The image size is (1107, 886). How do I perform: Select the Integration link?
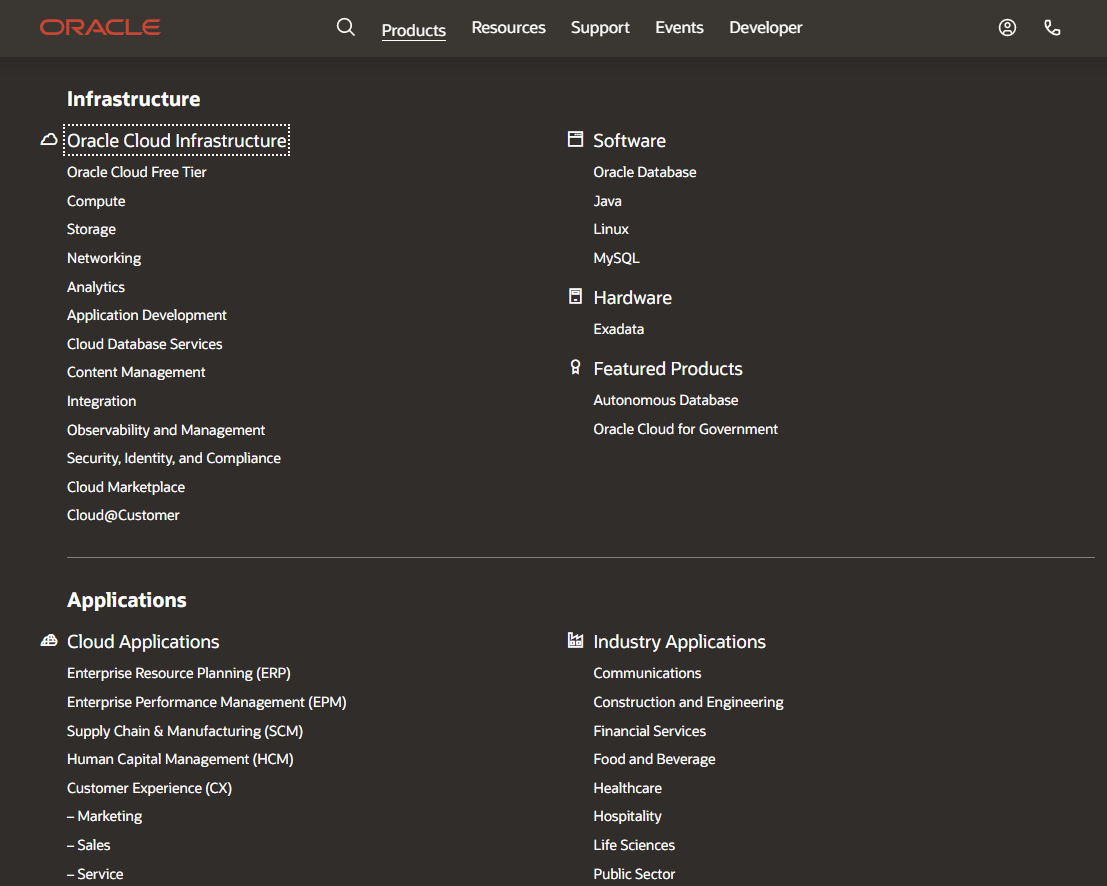pyautogui.click(x=102, y=401)
